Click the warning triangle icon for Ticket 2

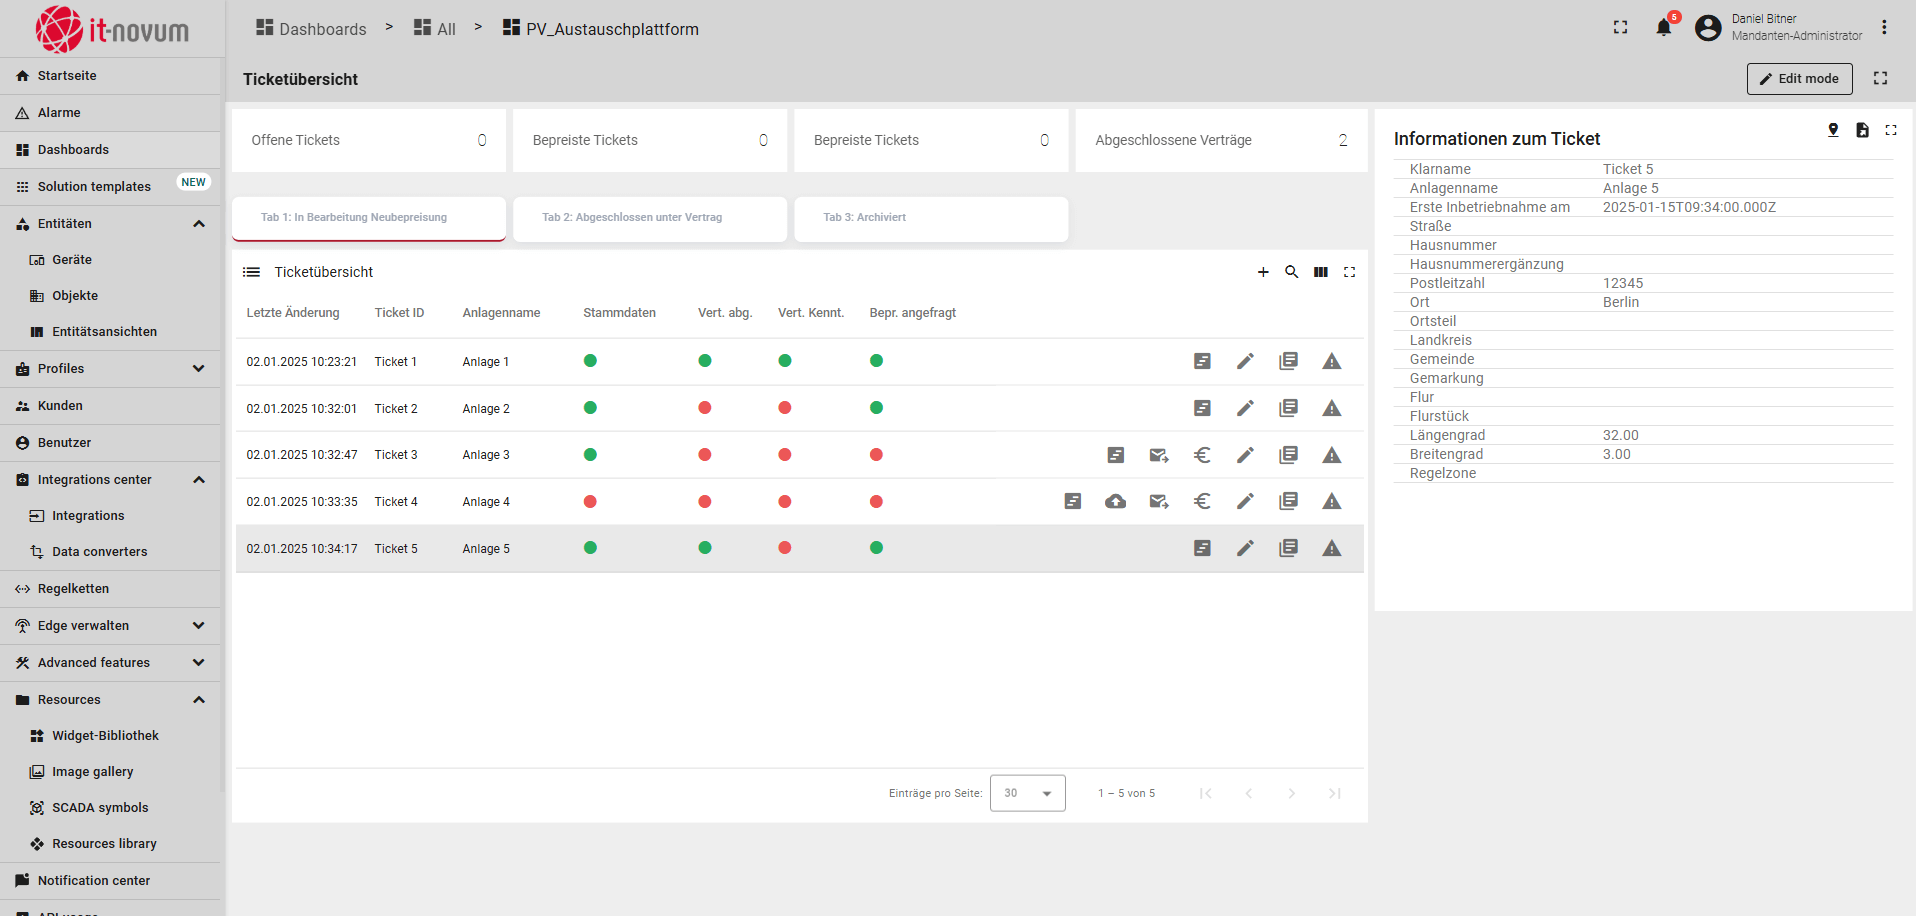point(1331,408)
